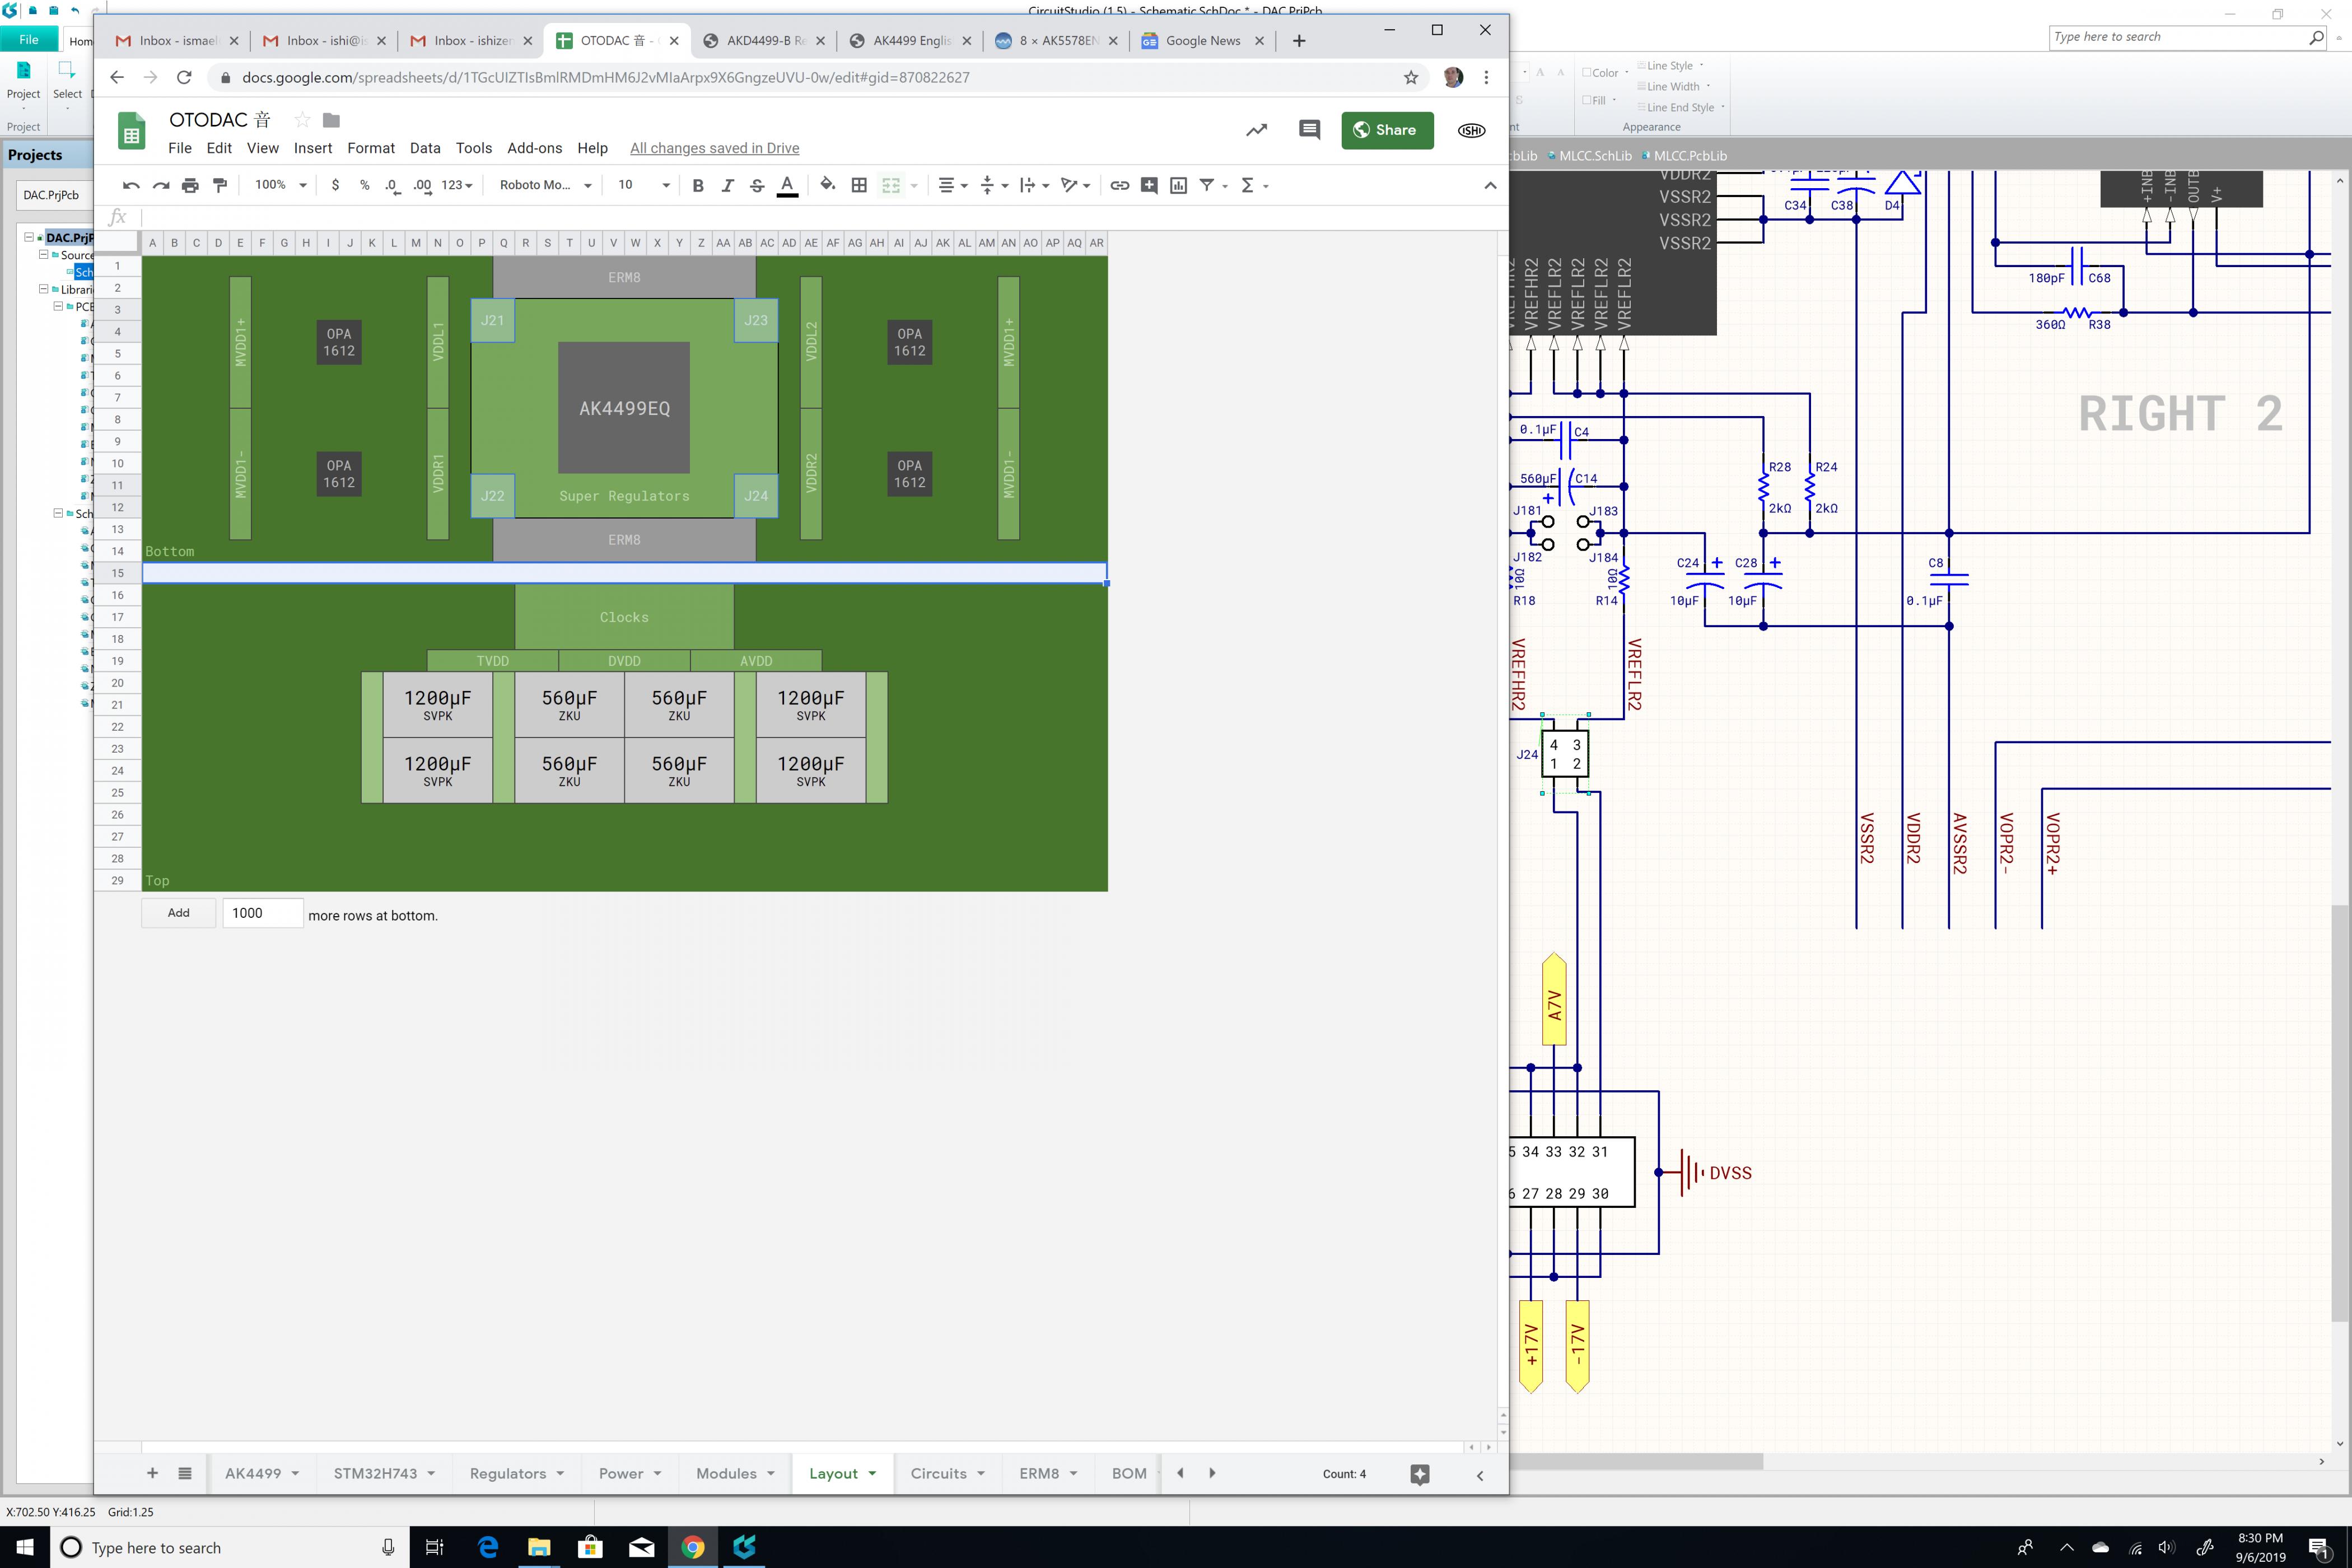Star the OTODAC document
Viewport: 2352px width, 1568px height.
pos(302,120)
